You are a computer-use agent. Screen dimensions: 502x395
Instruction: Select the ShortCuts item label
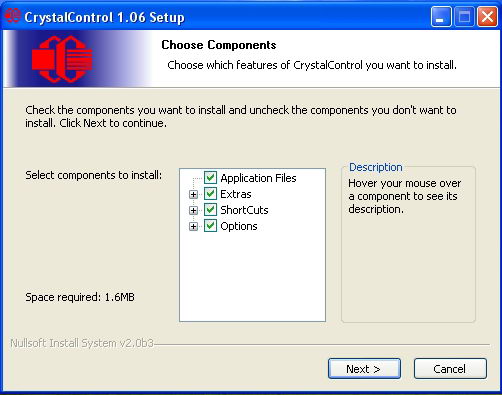pyautogui.click(x=244, y=210)
